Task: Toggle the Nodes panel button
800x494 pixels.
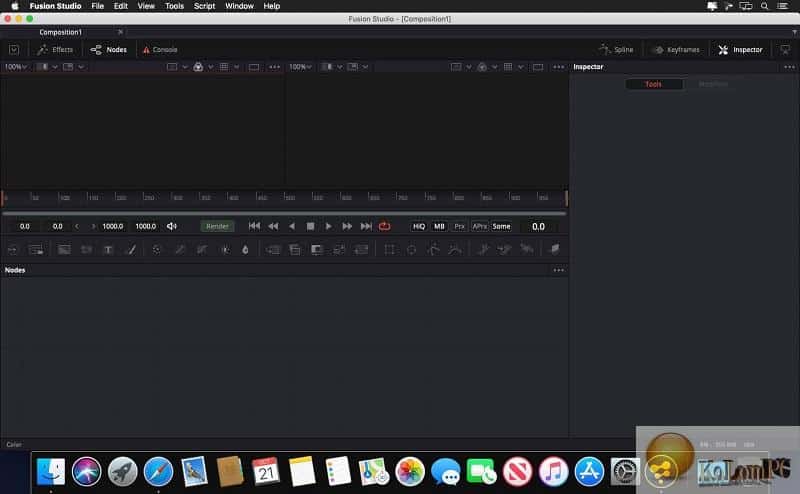Action: click(x=109, y=50)
